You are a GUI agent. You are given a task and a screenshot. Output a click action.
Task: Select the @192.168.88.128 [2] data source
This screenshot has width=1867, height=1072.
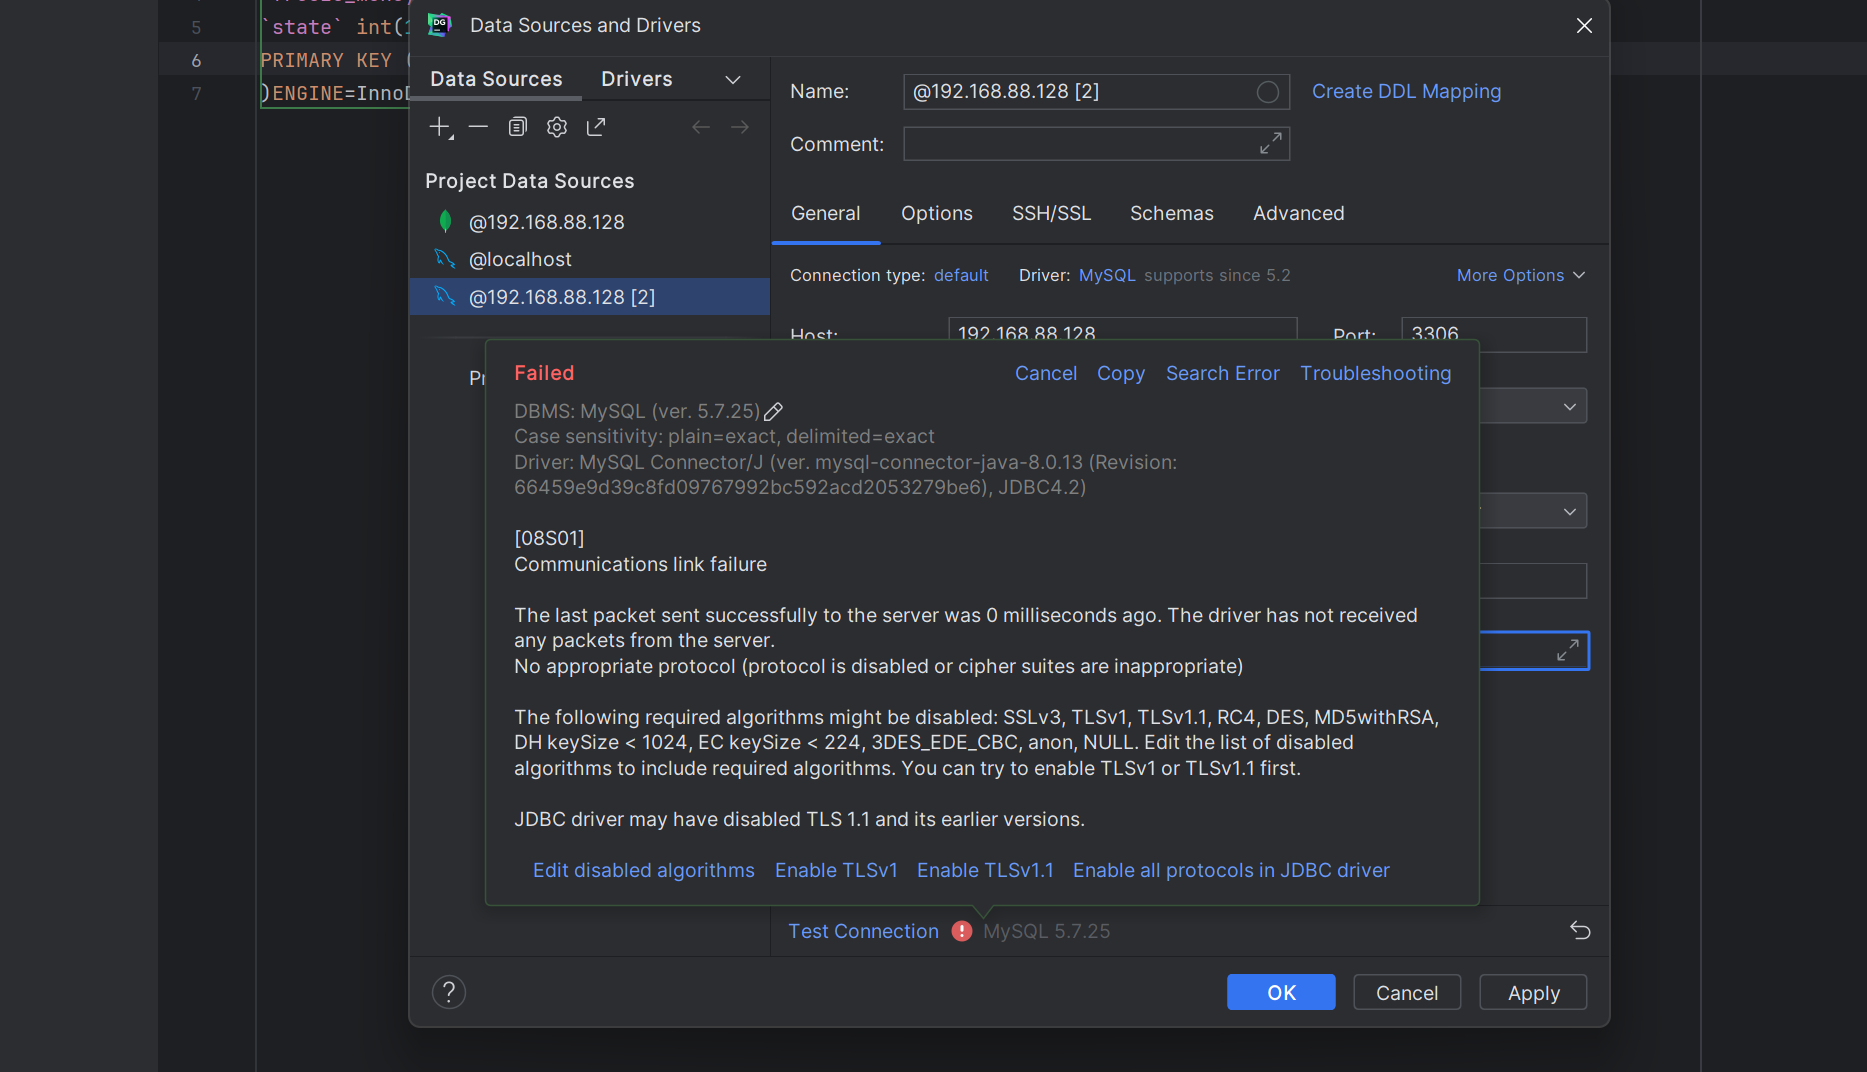pyautogui.click(x=590, y=297)
